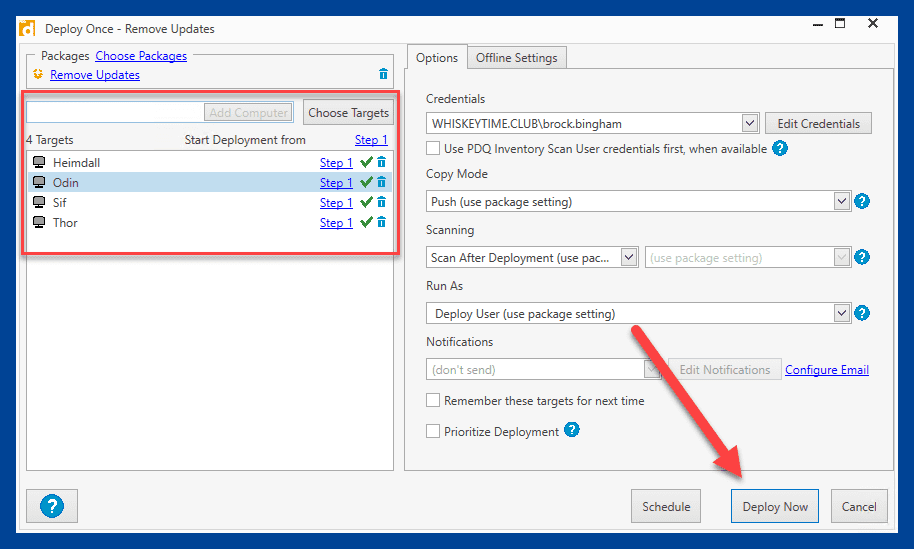Open the Remove Updates package link
This screenshot has width=914, height=549.
(95, 75)
